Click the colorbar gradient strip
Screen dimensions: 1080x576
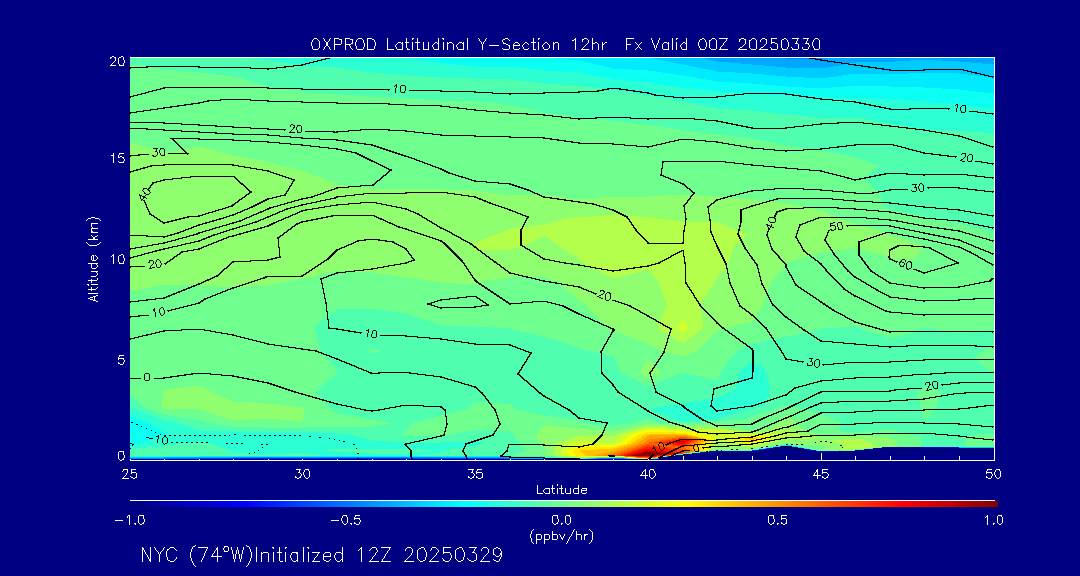pos(563,504)
